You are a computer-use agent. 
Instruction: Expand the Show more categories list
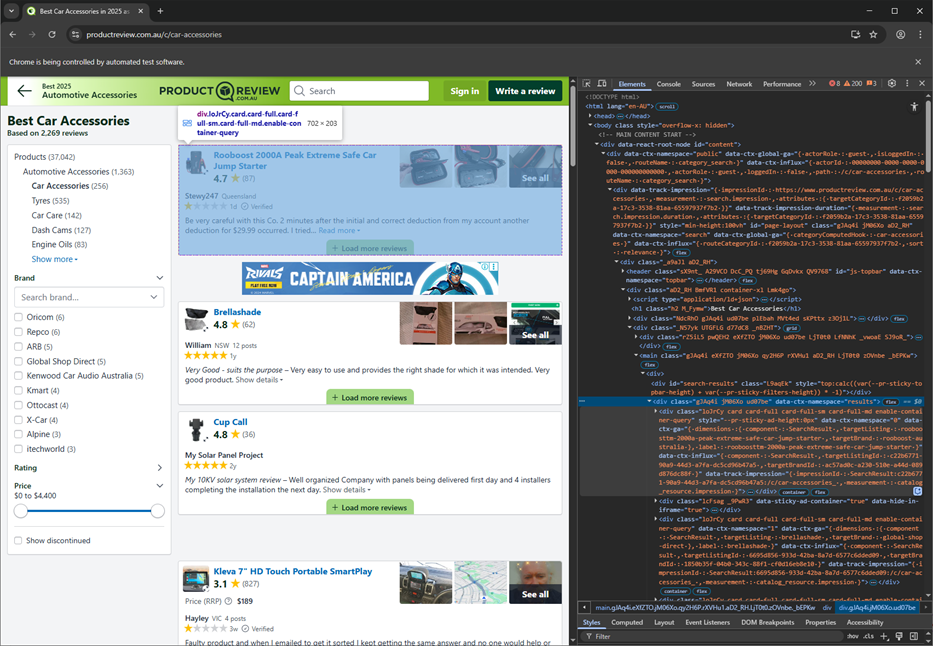coord(54,259)
